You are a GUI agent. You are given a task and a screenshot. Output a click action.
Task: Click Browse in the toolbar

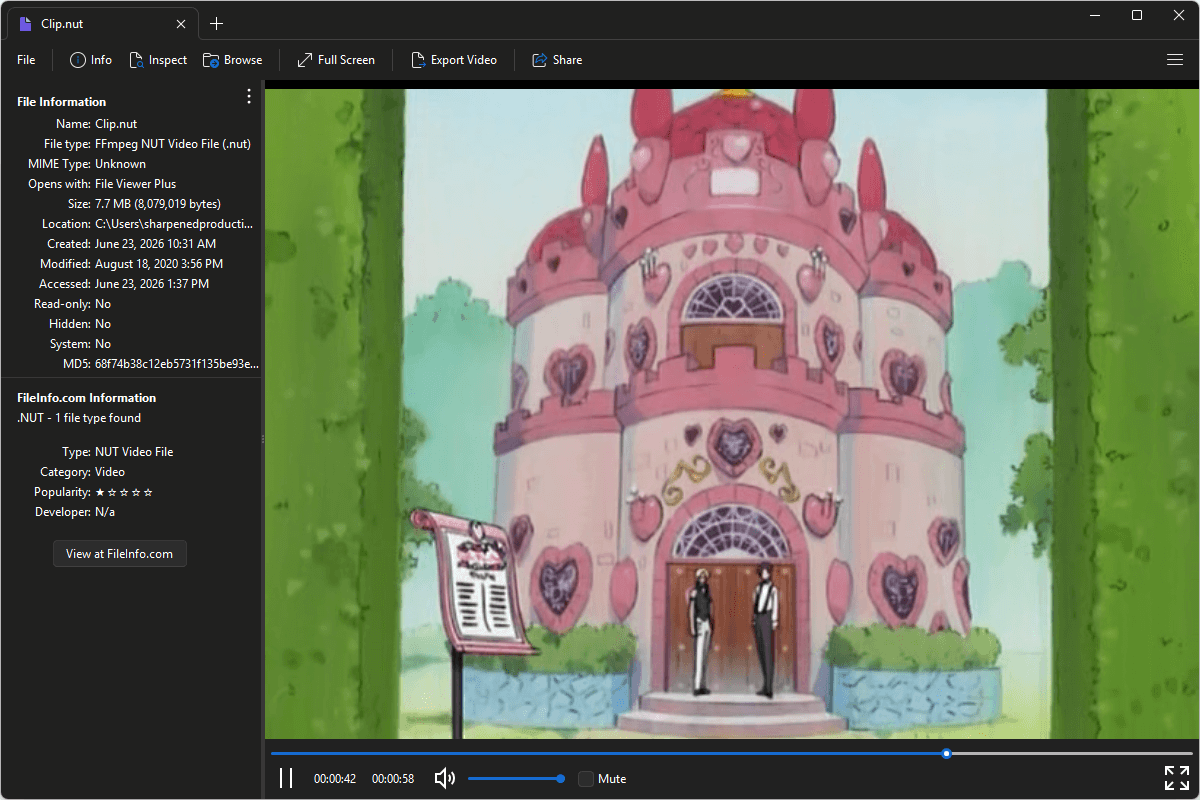pos(232,60)
